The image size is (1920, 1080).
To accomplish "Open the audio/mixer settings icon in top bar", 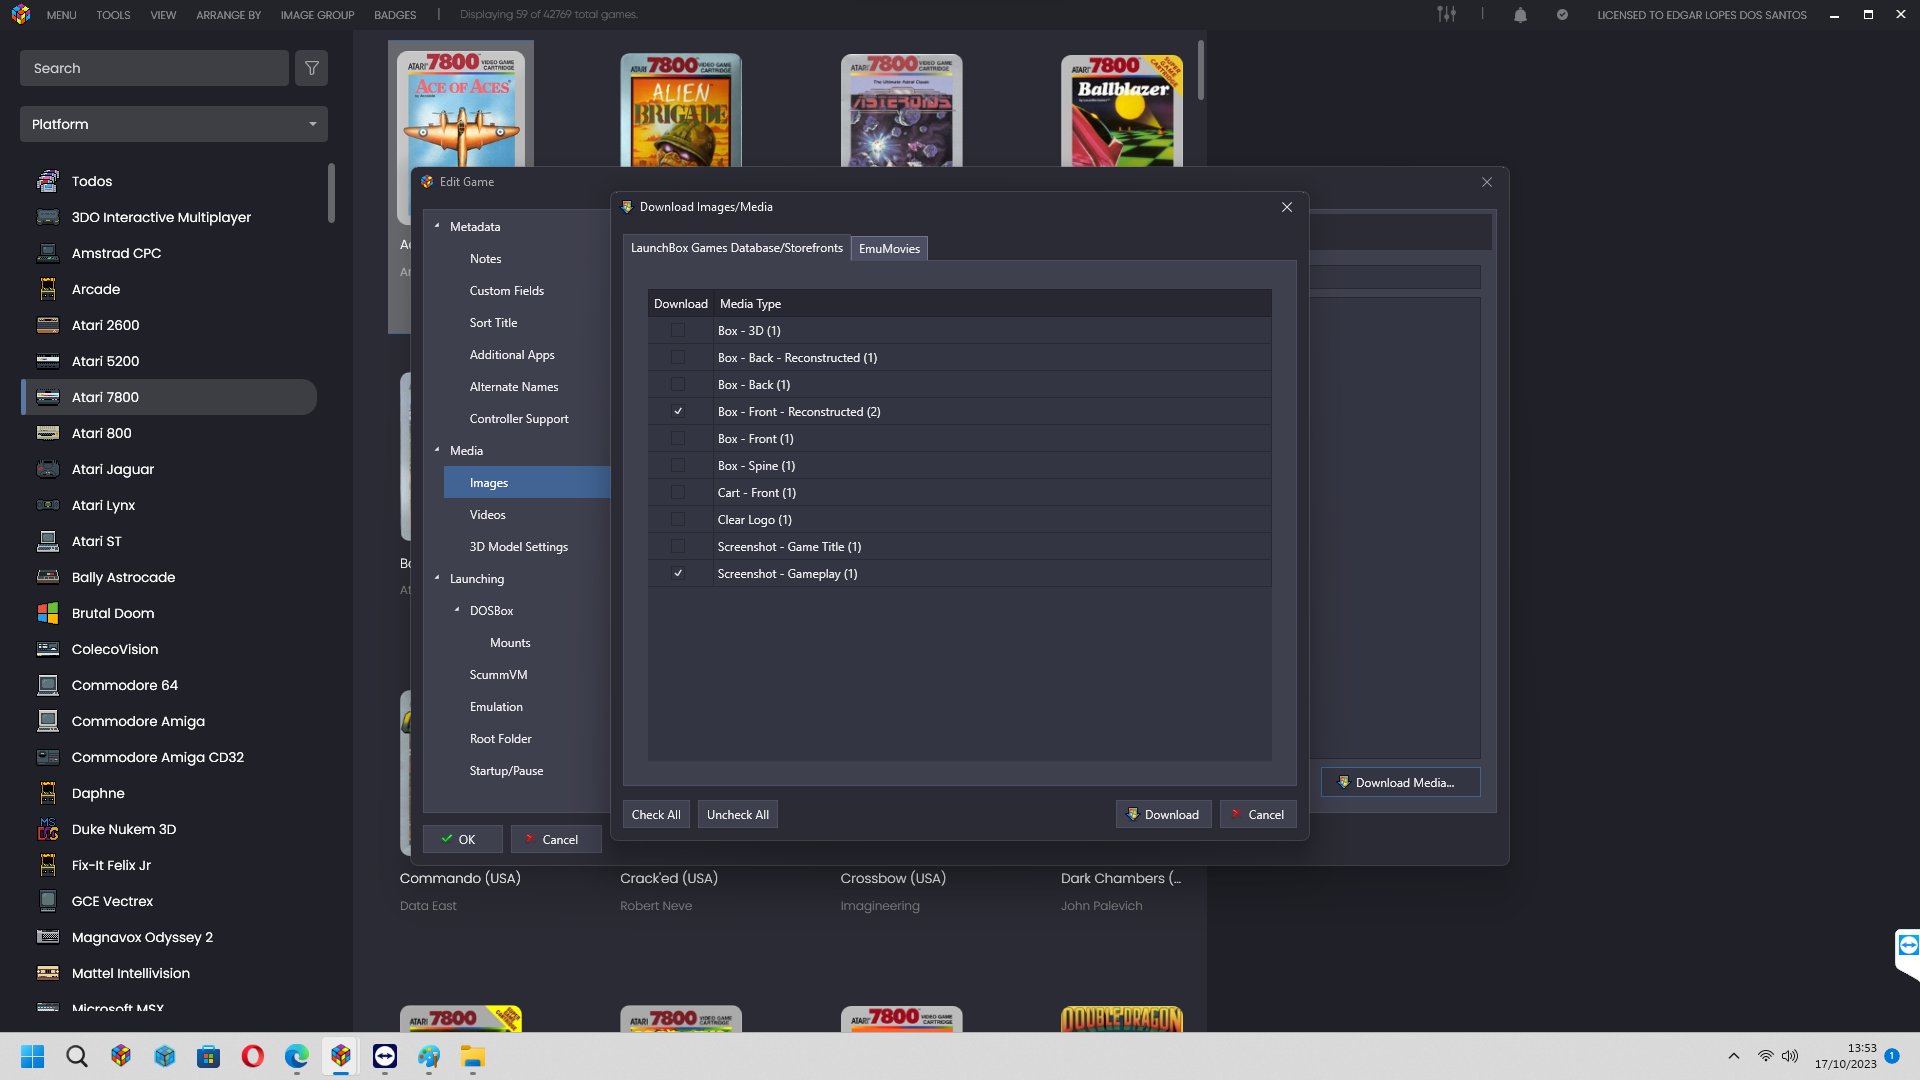I will coord(1446,14).
